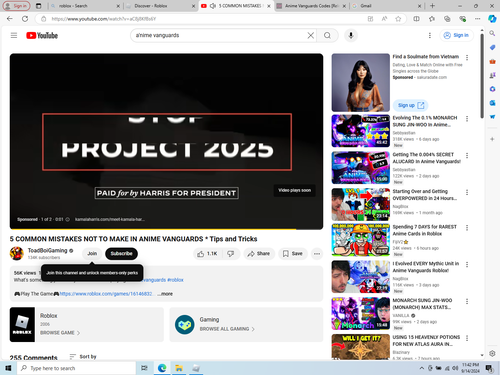500x375 pixels.
Task: Switch to the roblox - Search tab
Action: pyautogui.click(x=85, y=6)
